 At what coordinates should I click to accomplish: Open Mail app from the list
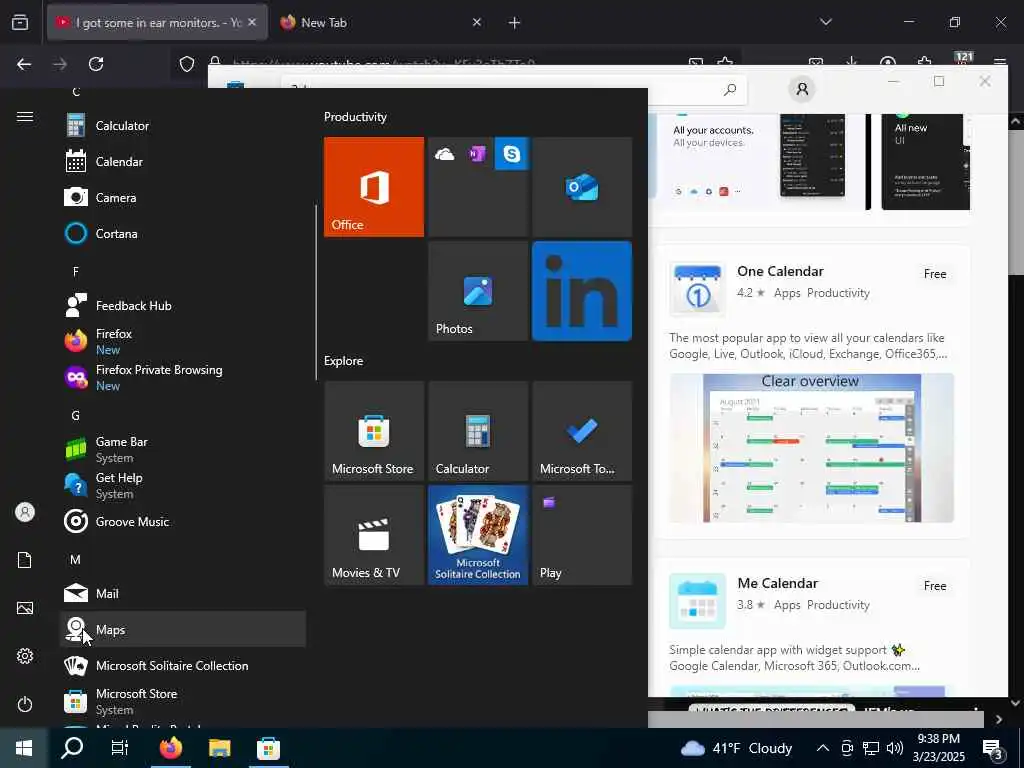pos(183,593)
